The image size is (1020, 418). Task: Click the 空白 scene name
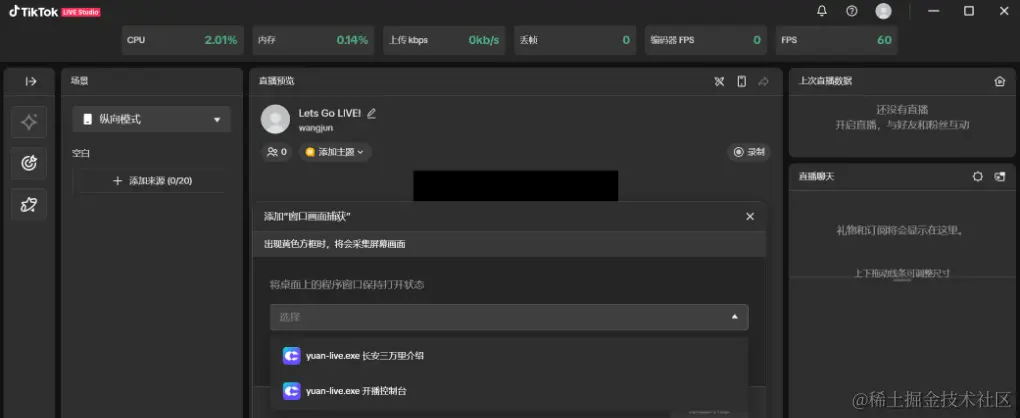click(x=81, y=154)
